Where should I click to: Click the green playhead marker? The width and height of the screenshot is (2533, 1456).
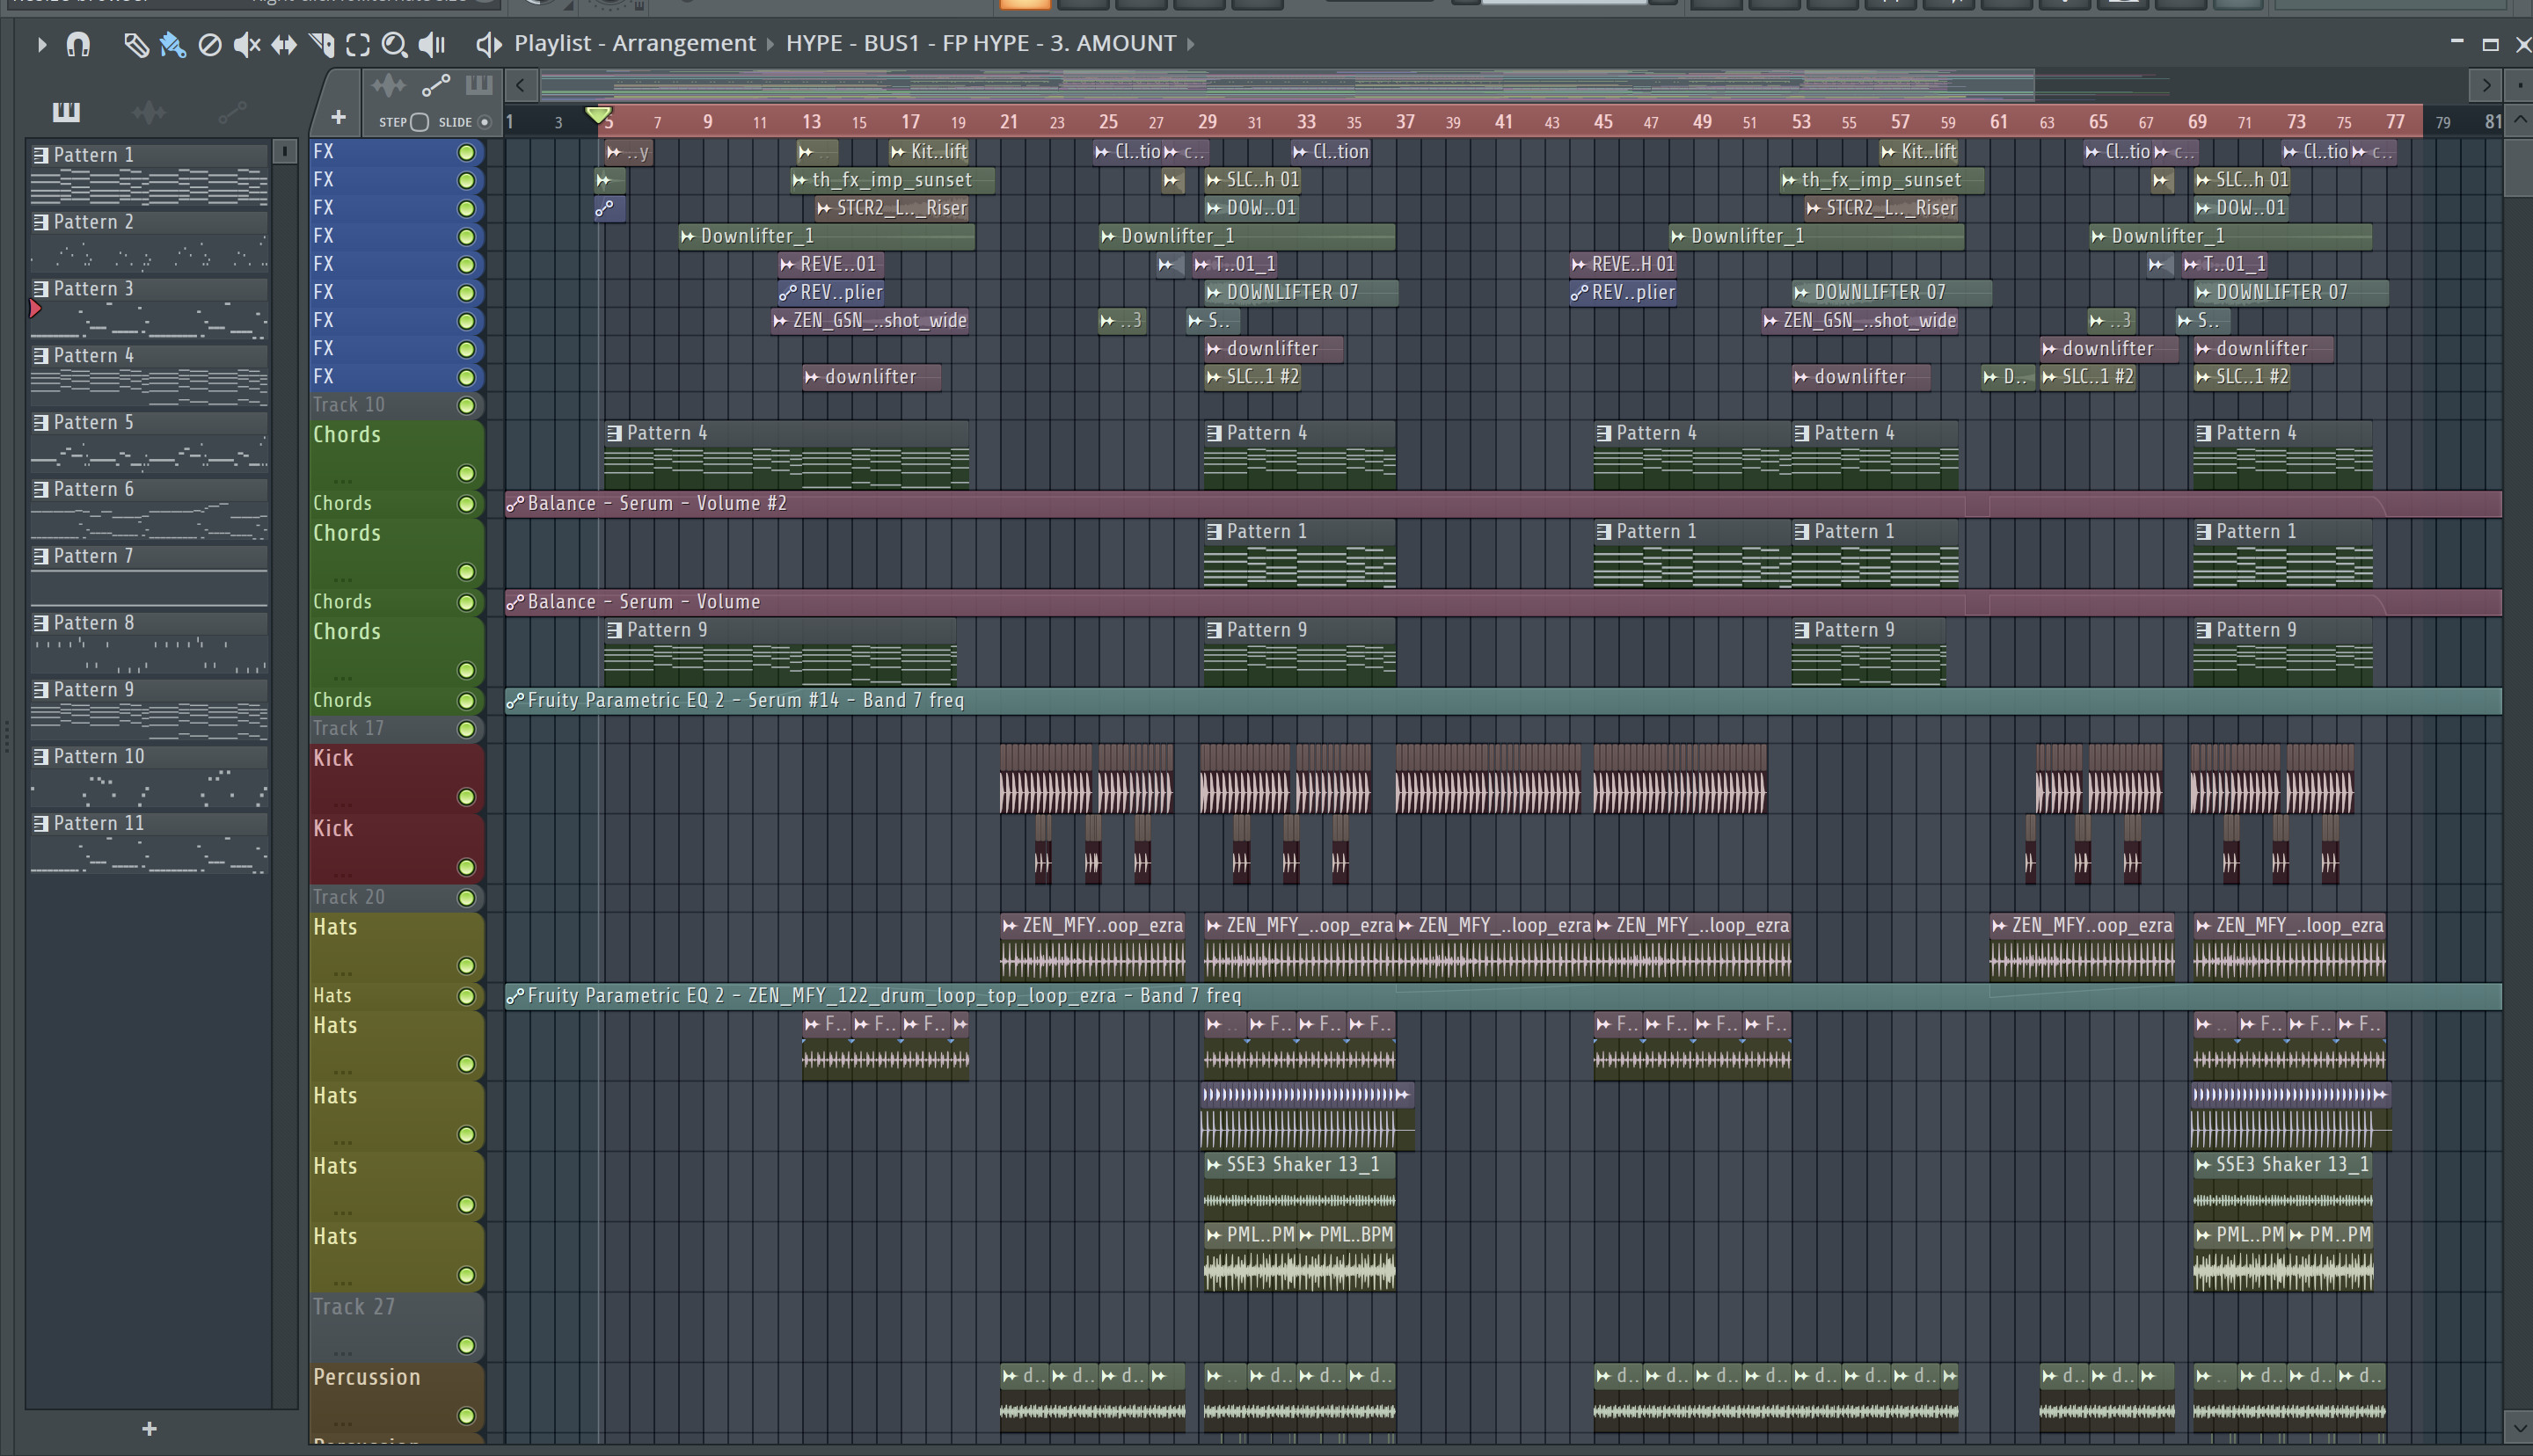pyautogui.click(x=599, y=117)
